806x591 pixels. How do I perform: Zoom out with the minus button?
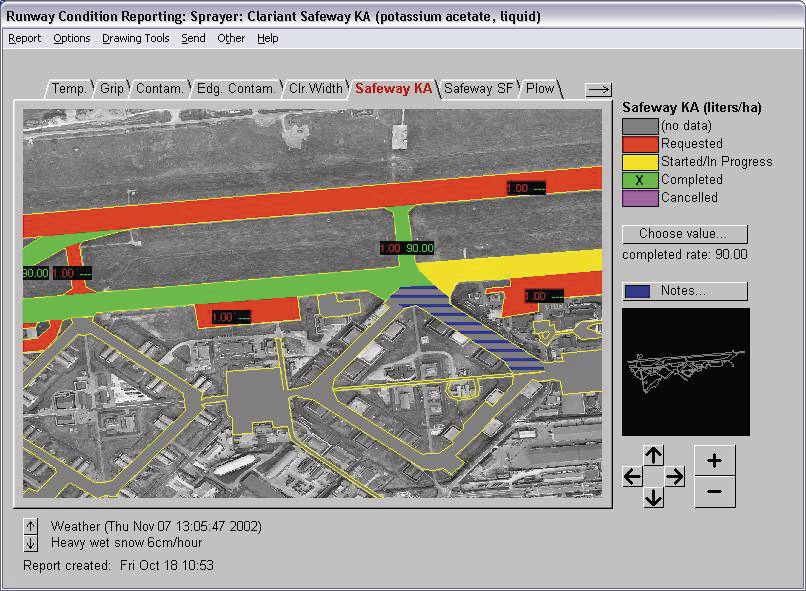click(714, 492)
